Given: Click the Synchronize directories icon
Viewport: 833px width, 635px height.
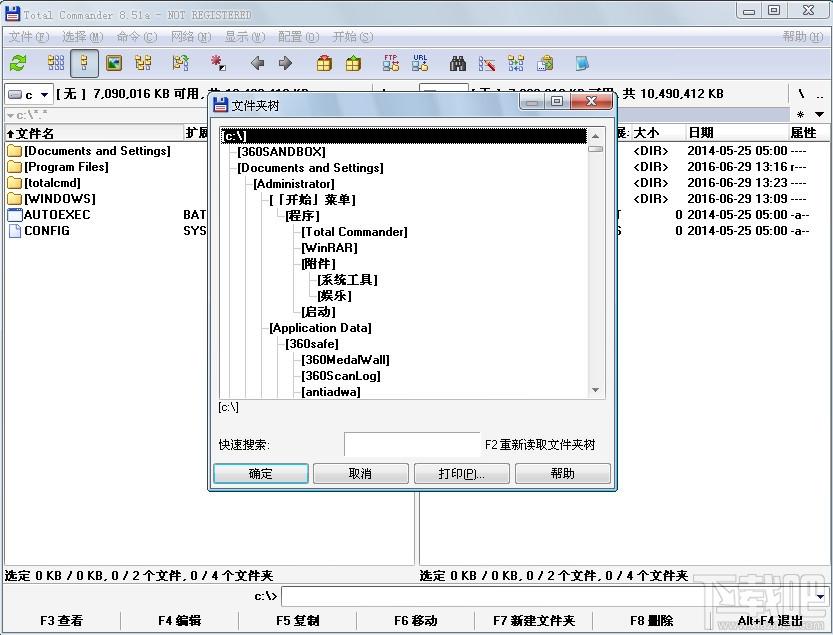Looking at the screenshot, I should click(515, 63).
